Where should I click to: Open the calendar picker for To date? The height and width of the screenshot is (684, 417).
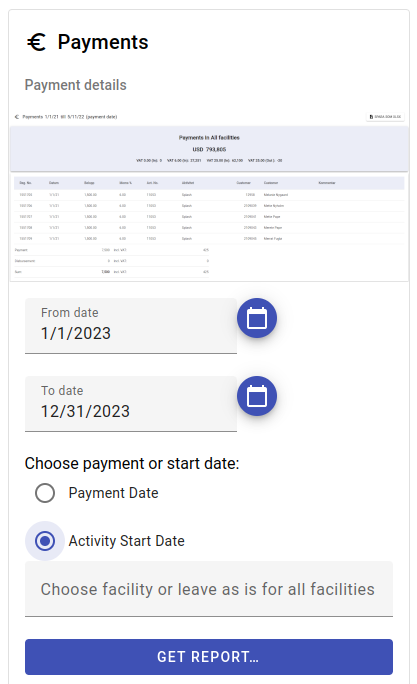[x=257, y=396]
